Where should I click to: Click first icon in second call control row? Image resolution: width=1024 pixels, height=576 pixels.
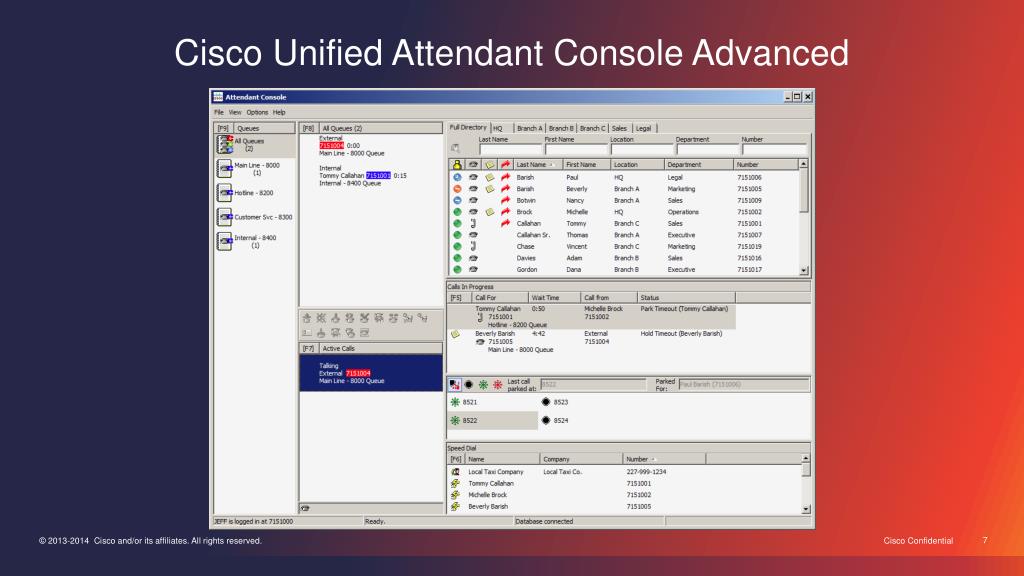(x=307, y=333)
